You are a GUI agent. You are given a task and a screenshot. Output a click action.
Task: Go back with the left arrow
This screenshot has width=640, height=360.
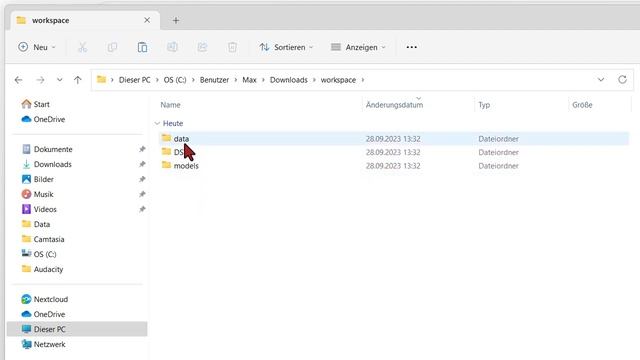(x=18, y=80)
